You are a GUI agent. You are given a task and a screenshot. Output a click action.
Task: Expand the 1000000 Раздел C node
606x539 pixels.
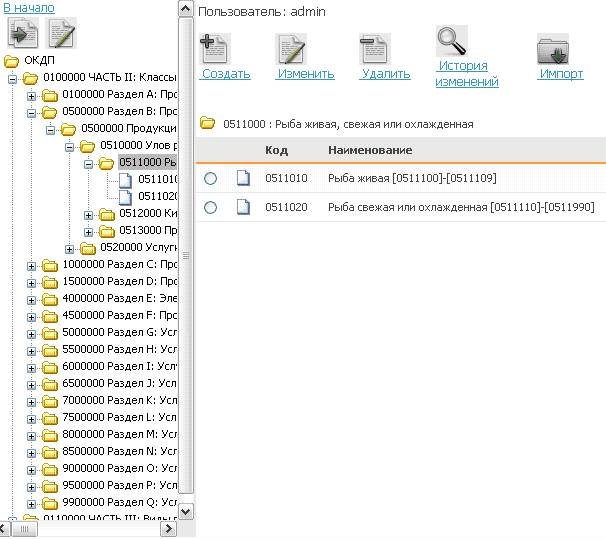(x=32, y=266)
